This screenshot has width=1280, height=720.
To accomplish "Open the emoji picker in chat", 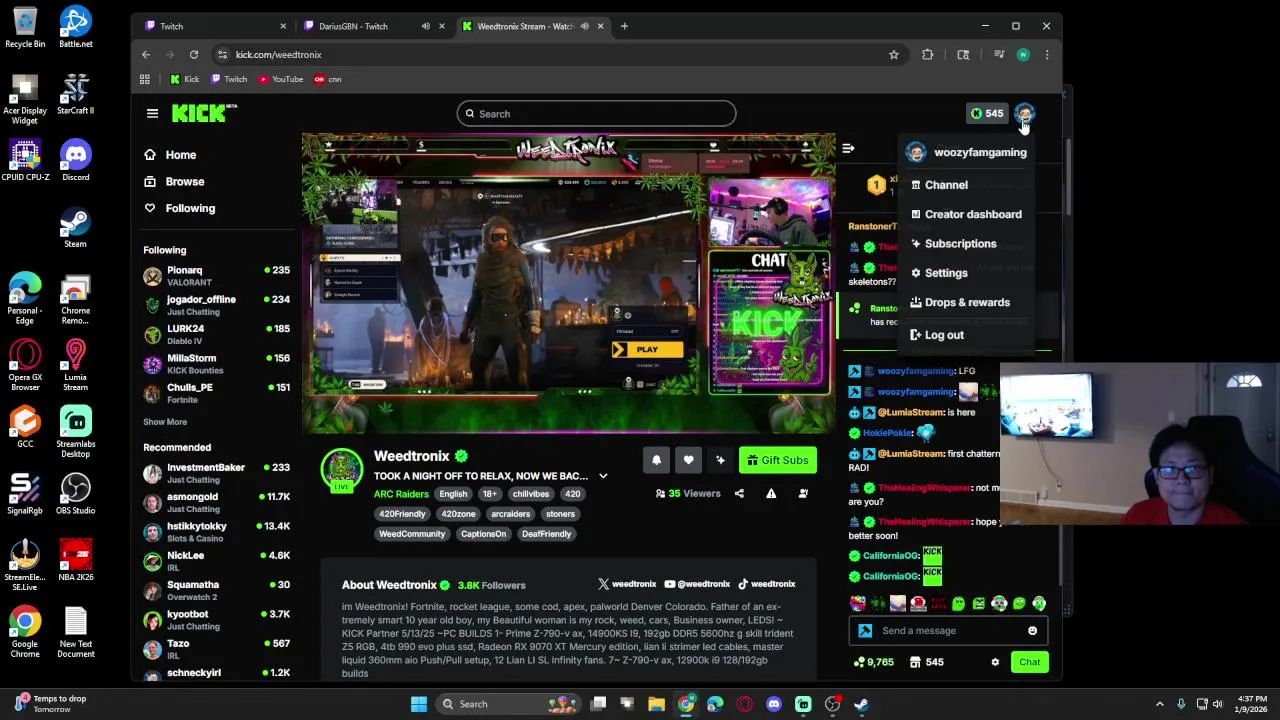I will [x=1032, y=631].
